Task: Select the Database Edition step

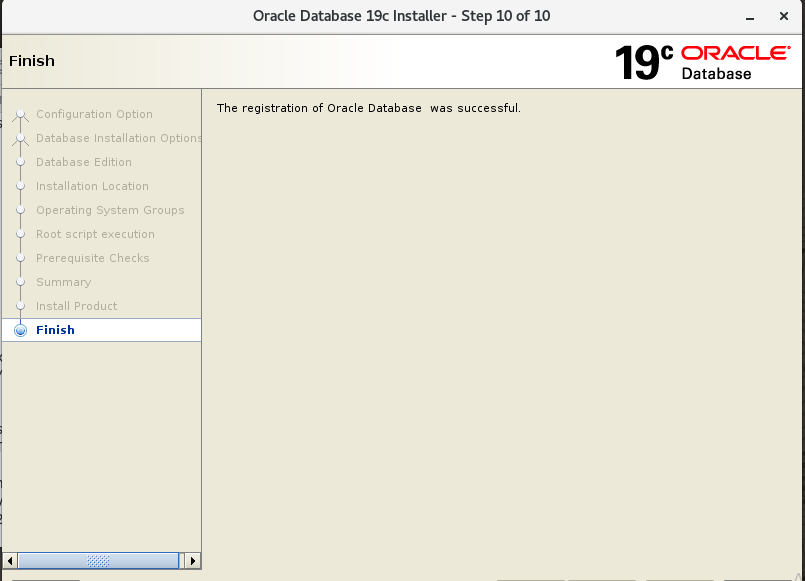Action: [x=84, y=162]
